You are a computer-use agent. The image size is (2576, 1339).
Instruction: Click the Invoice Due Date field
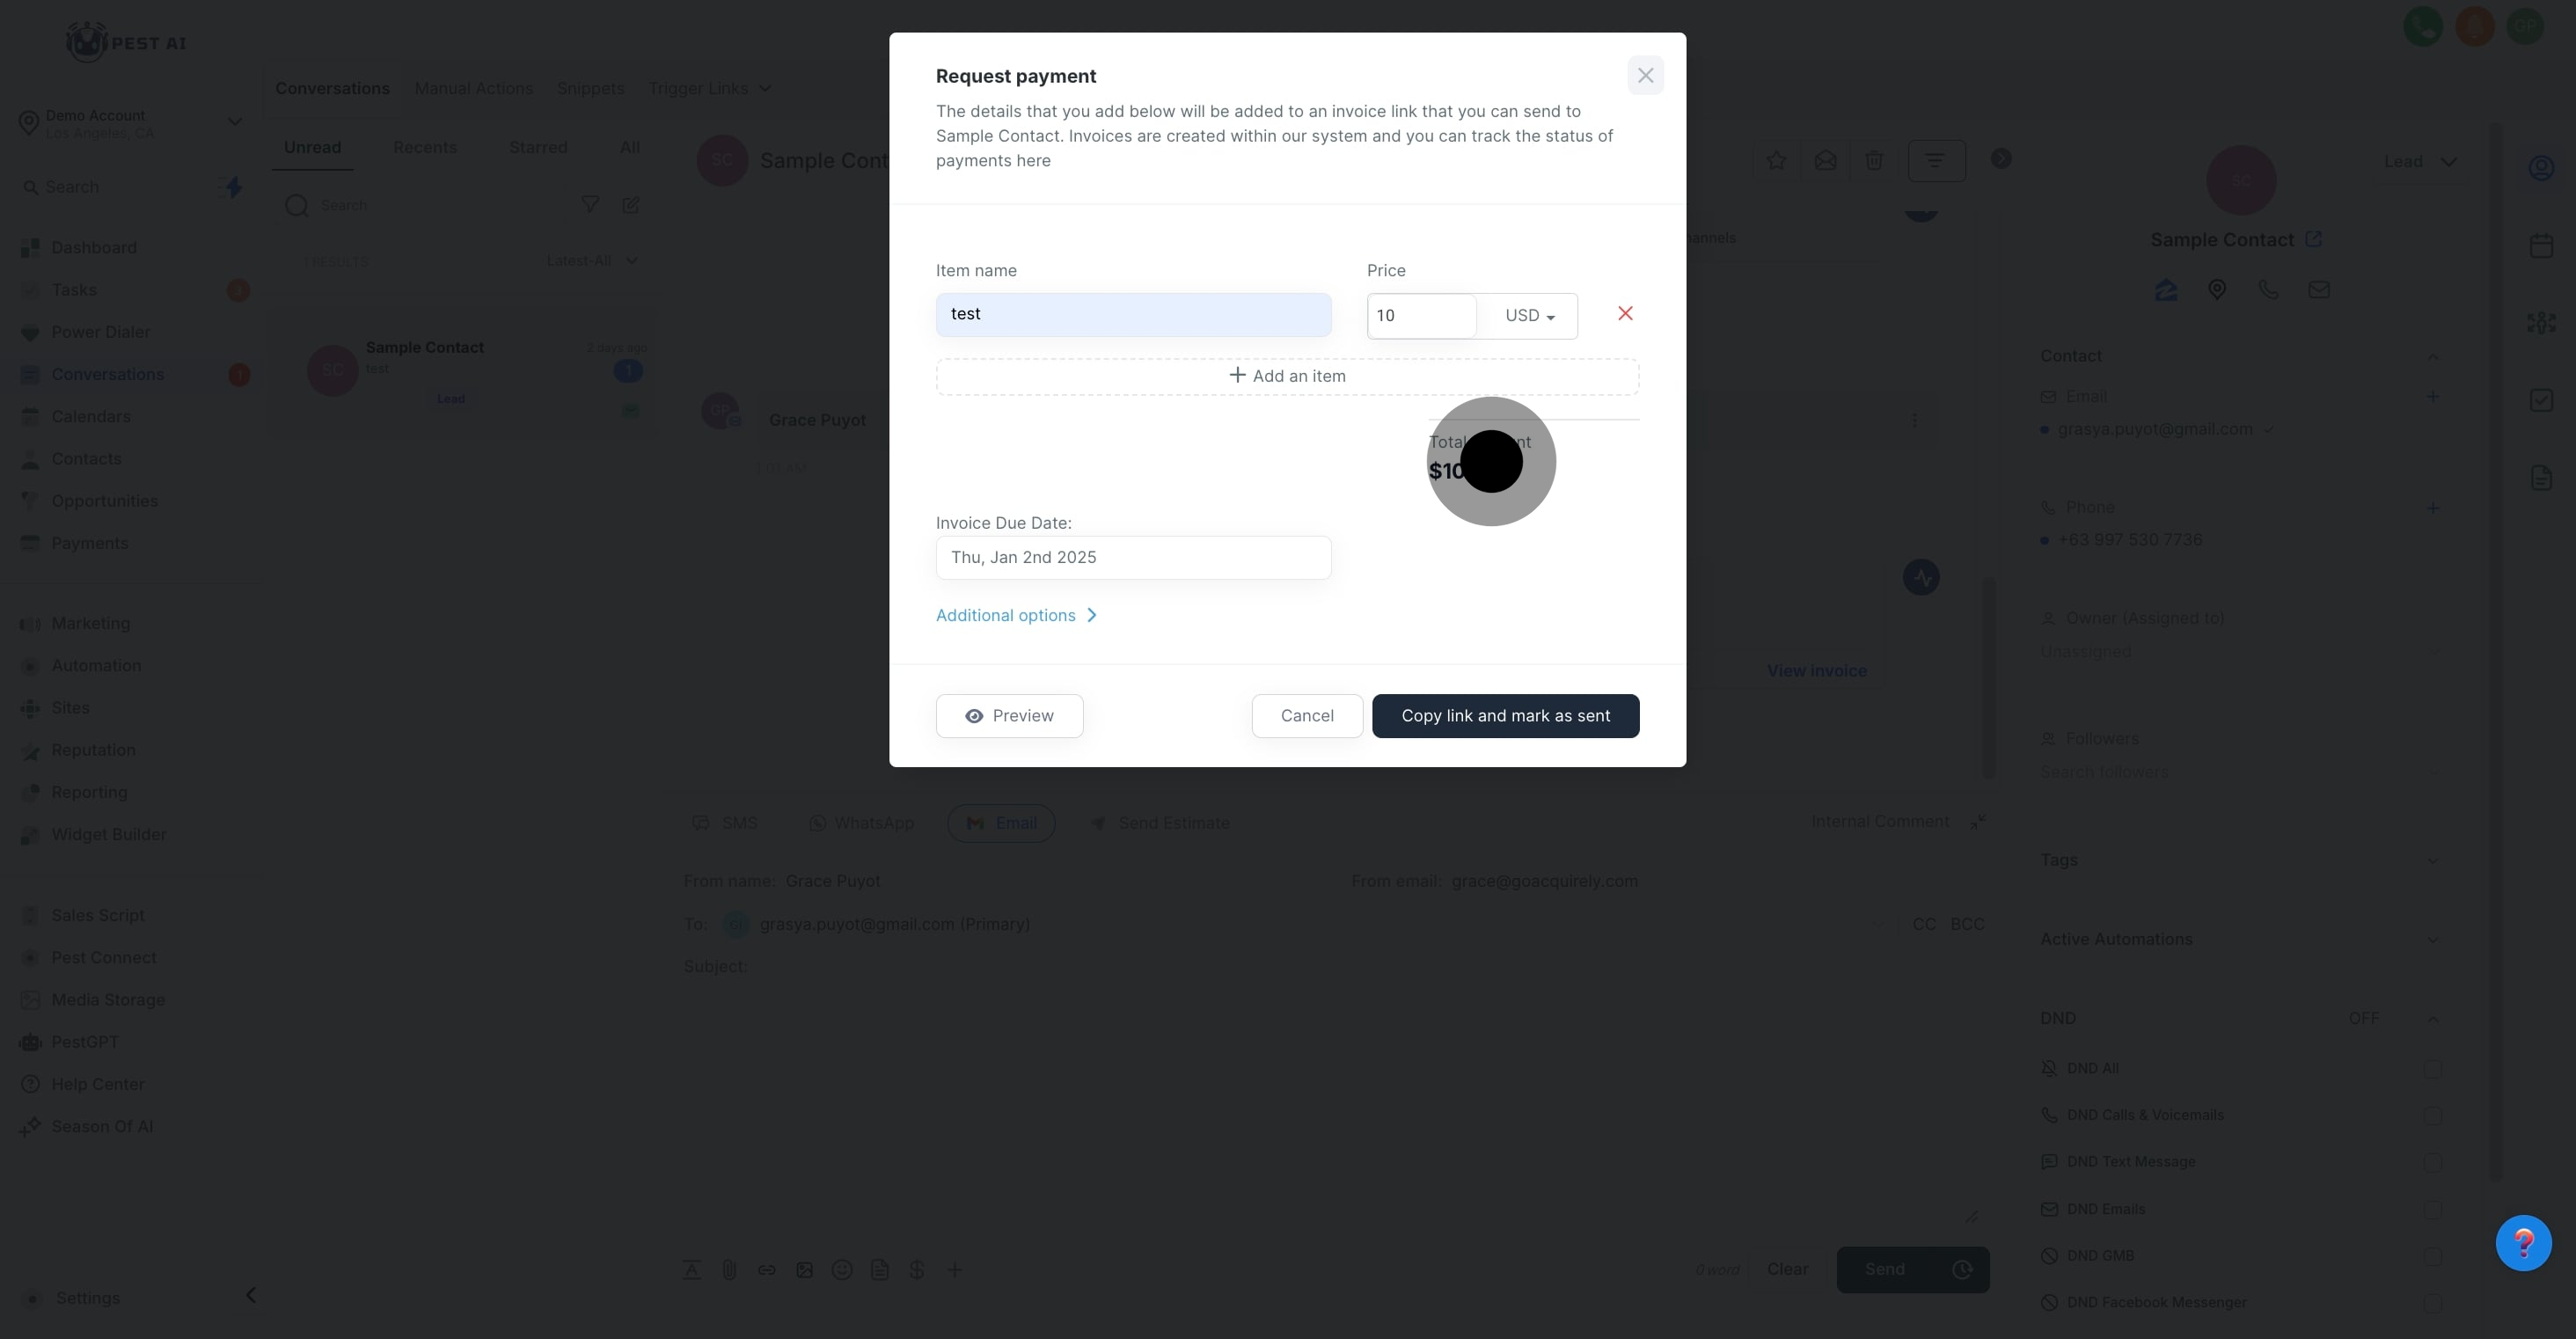(1133, 558)
